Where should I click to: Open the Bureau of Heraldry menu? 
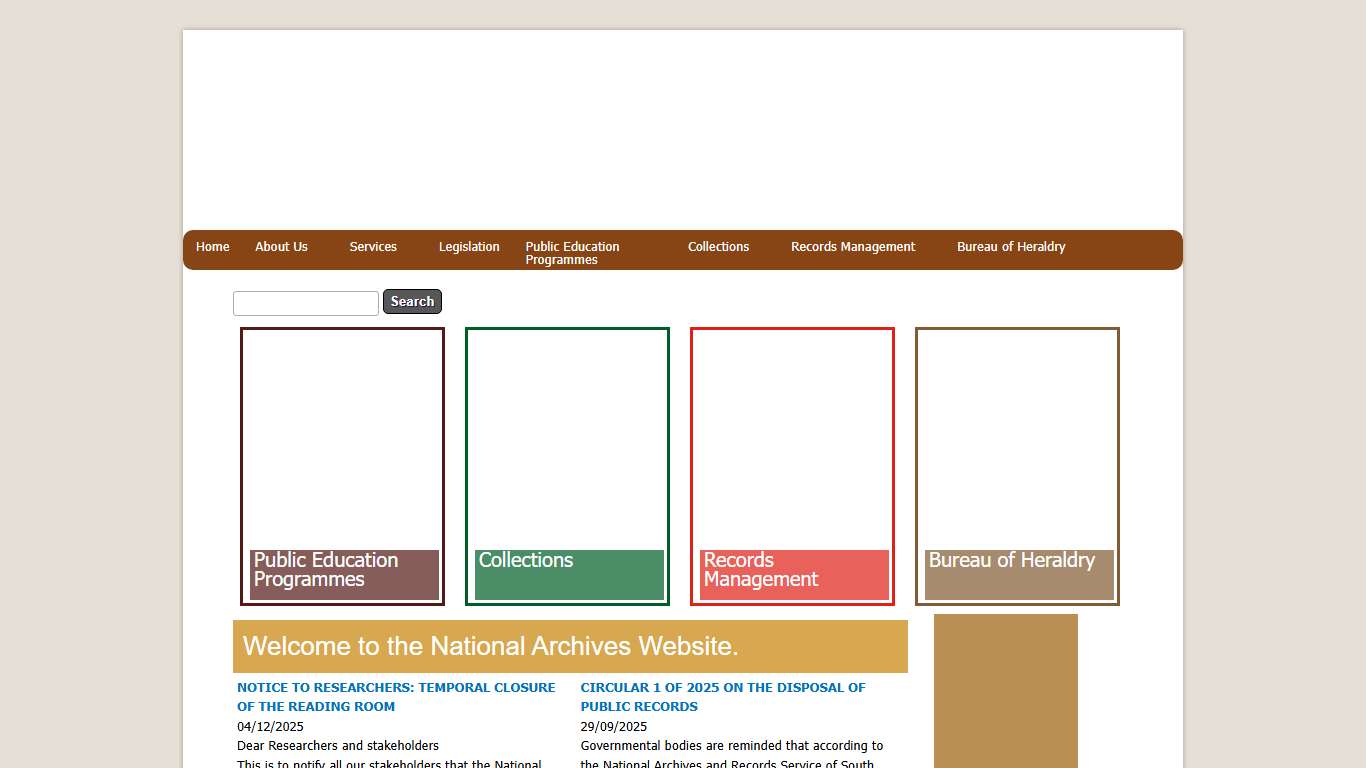(1010, 247)
